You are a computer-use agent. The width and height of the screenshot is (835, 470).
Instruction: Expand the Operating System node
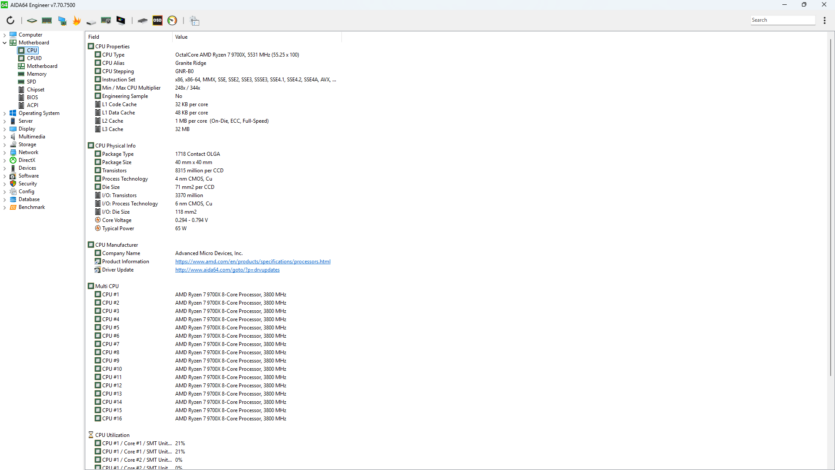(x=5, y=114)
